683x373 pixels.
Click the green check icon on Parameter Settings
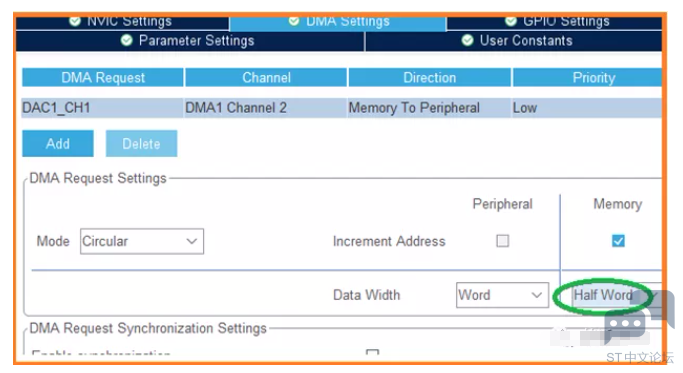point(127,41)
